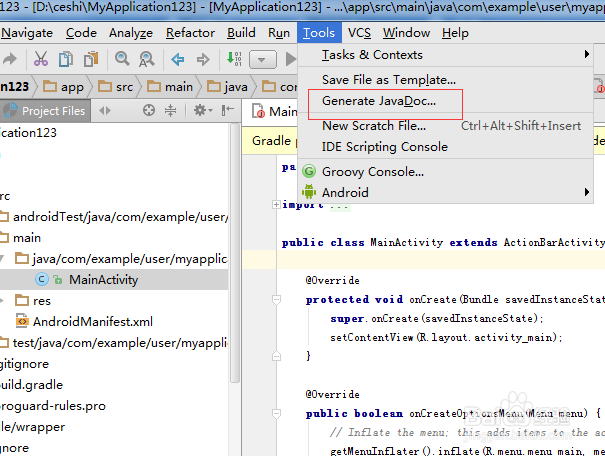Click app folder in breadcrumb
This screenshot has width=605, height=456.
(63, 87)
